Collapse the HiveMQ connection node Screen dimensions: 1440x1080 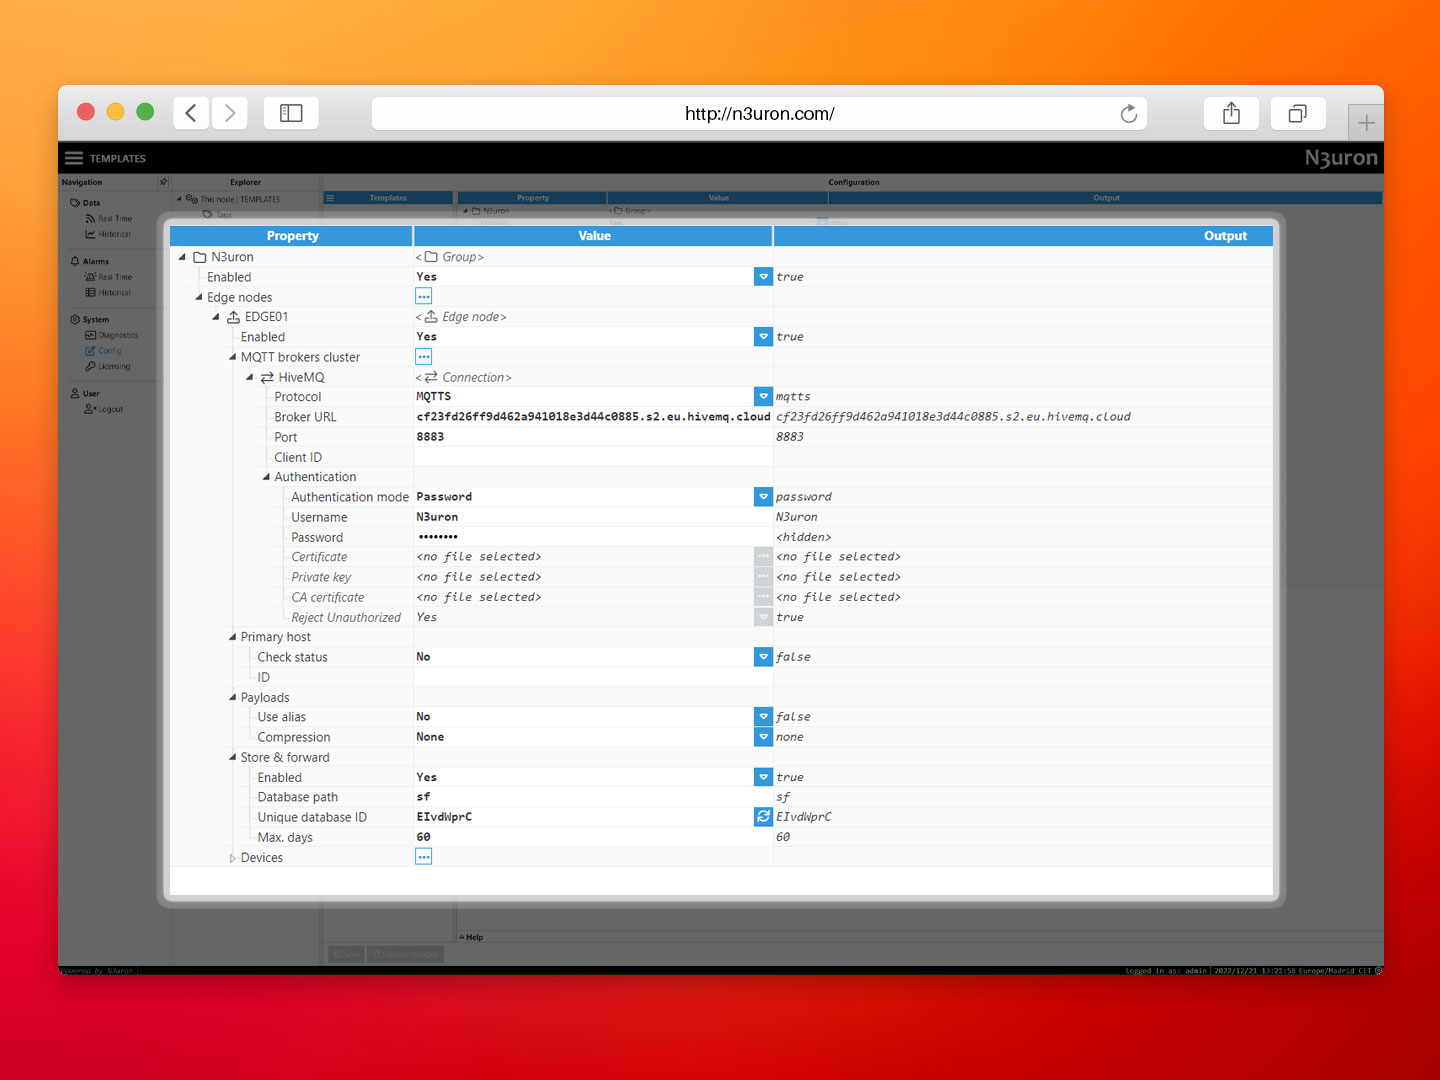click(250, 377)
